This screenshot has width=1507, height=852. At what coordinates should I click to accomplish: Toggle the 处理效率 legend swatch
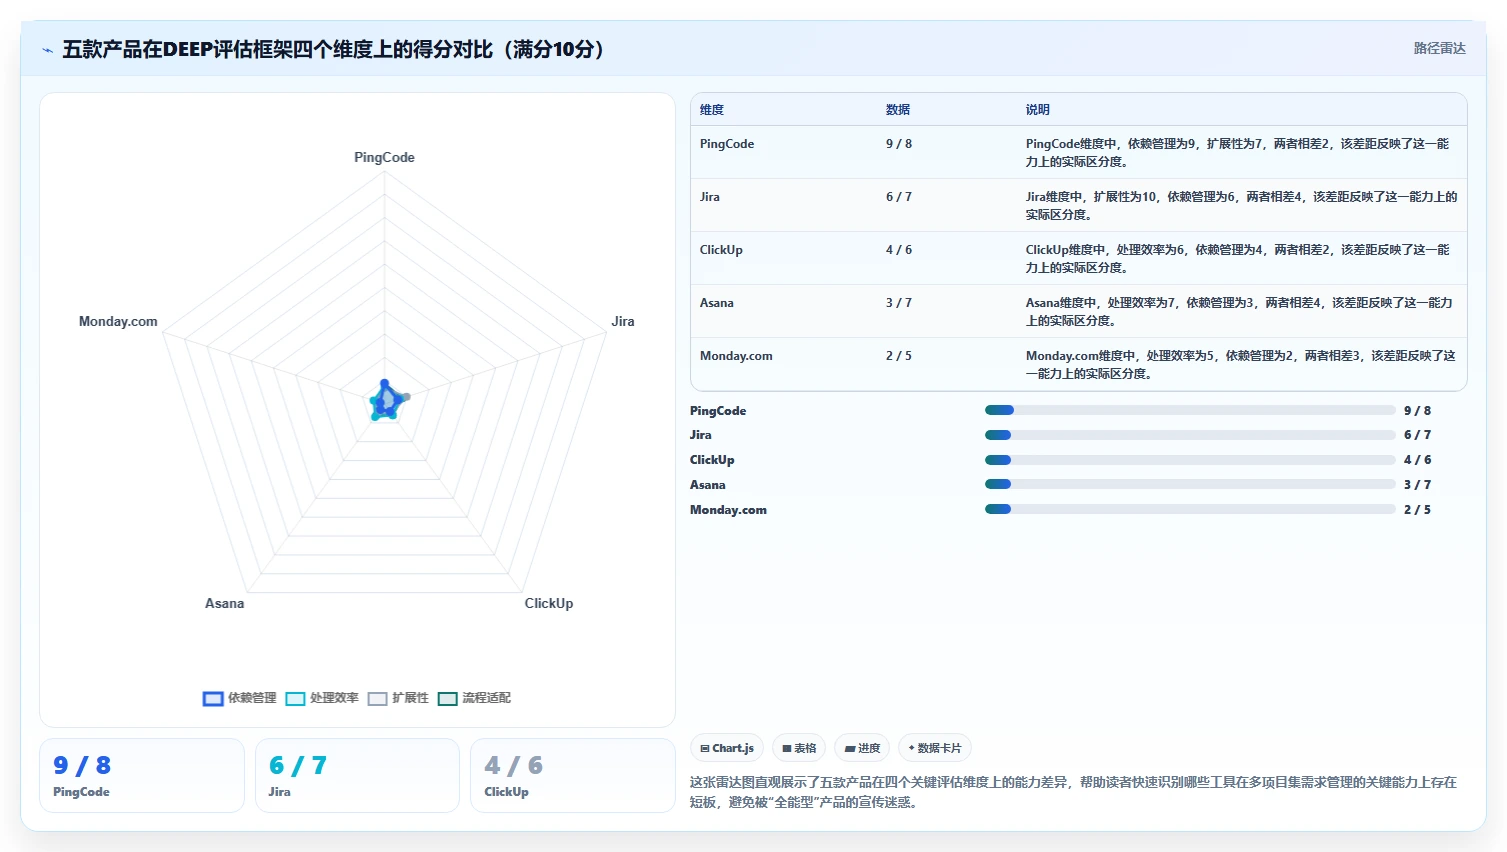(295, 699)
